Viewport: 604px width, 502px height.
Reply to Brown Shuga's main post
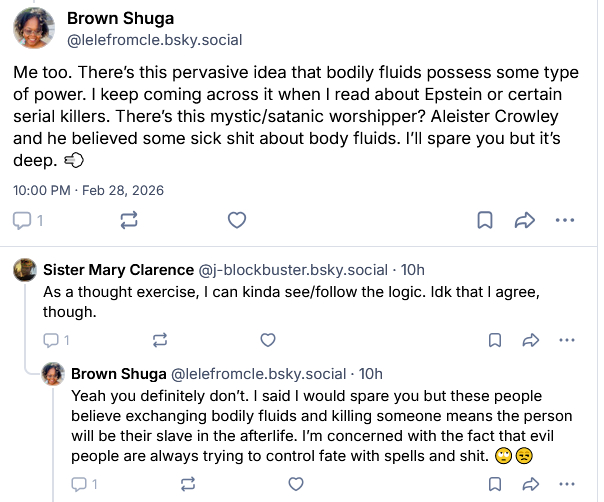(x=27, y=220)
